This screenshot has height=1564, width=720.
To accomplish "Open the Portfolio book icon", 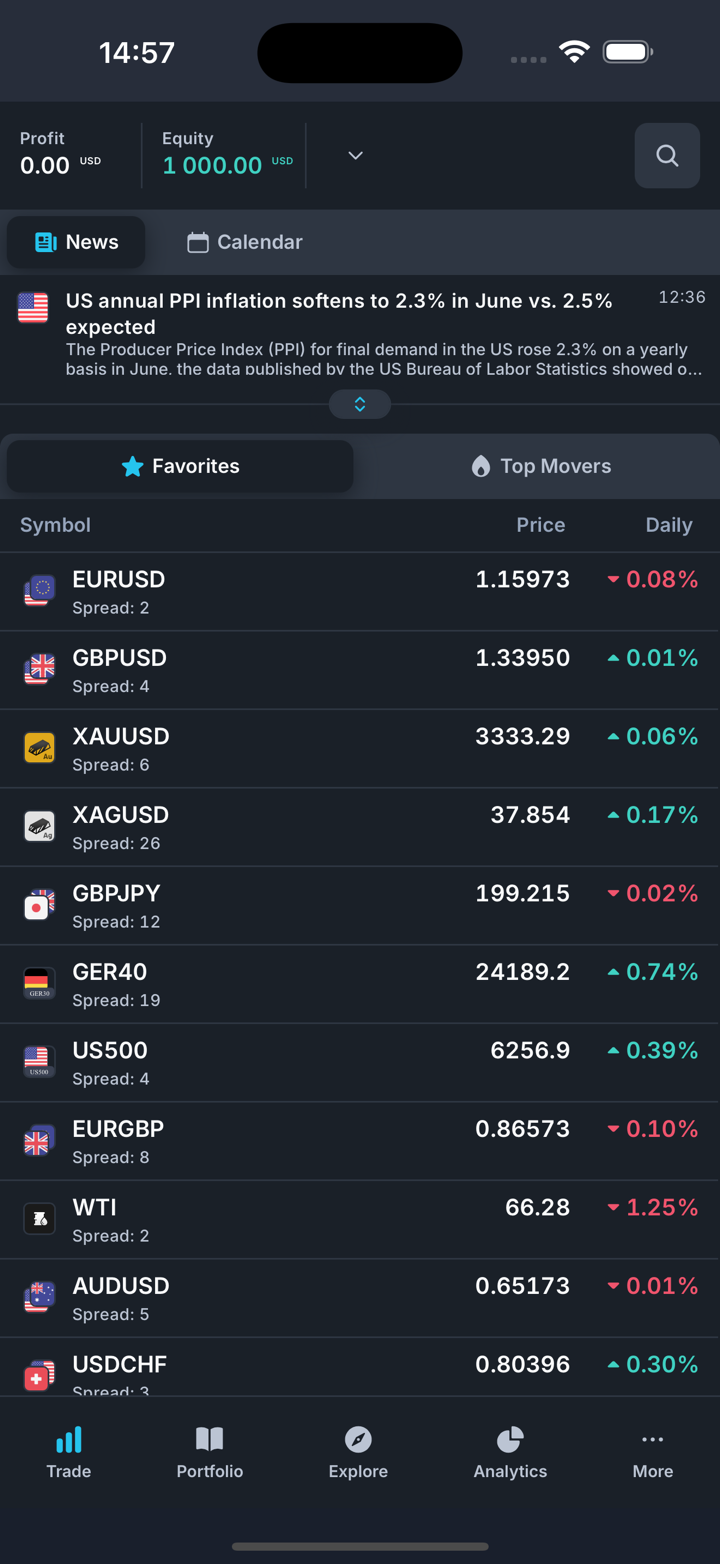I will [x=210, y=1440].
